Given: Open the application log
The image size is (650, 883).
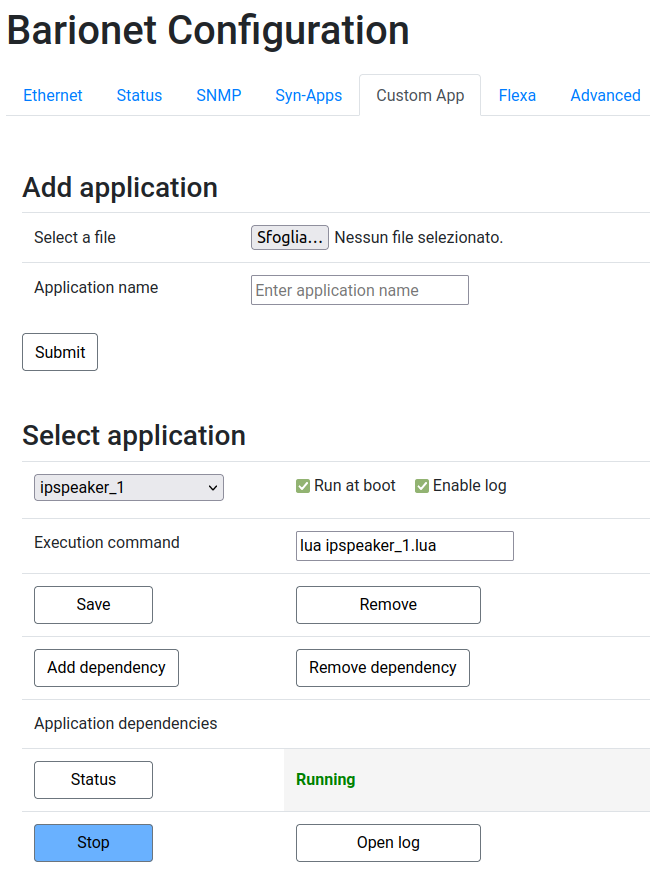Looking at the screenshot, I should [388, 843].
